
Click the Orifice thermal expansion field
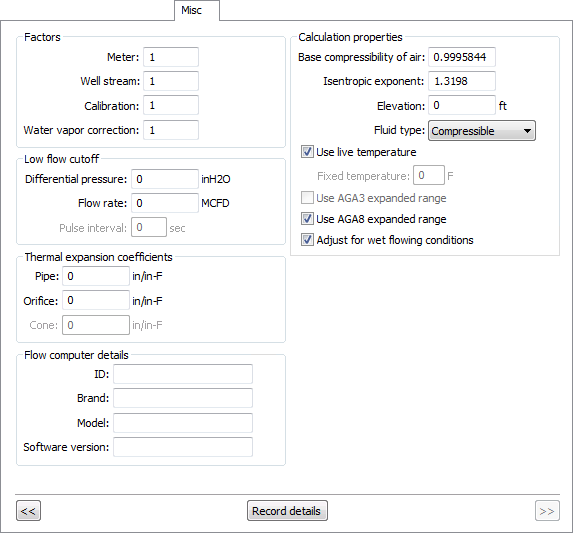click(x=96, y=300)
